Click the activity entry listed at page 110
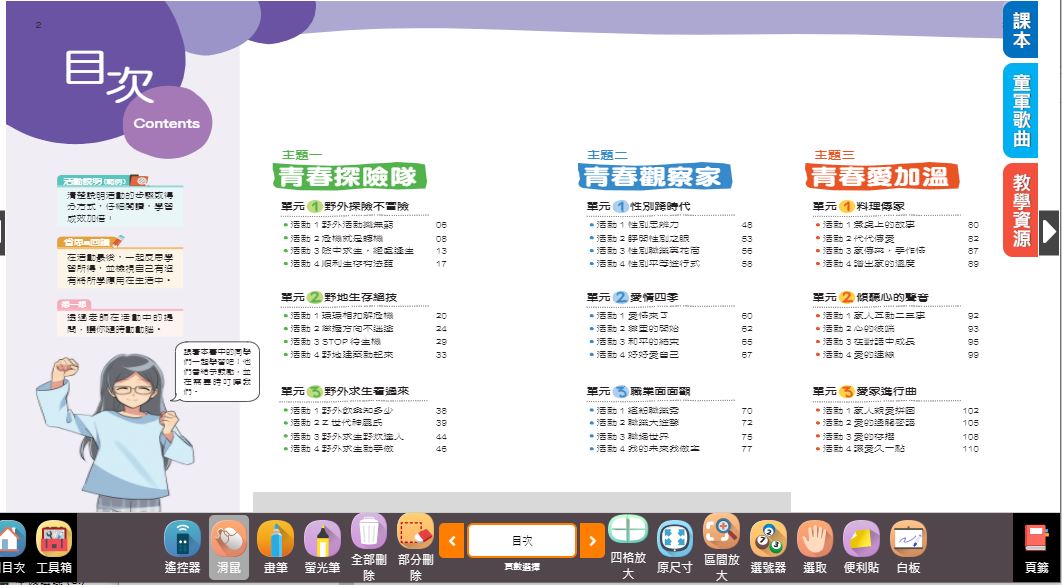1062x585 pixels. point(897,448)
